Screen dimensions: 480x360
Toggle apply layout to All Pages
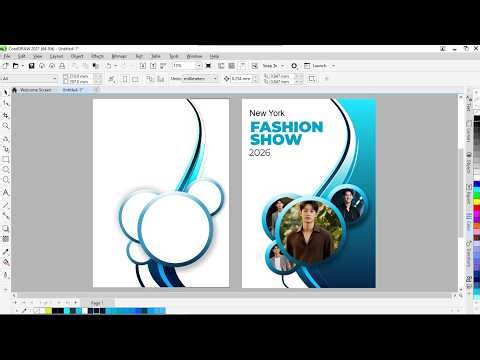(x=150, y=79)
